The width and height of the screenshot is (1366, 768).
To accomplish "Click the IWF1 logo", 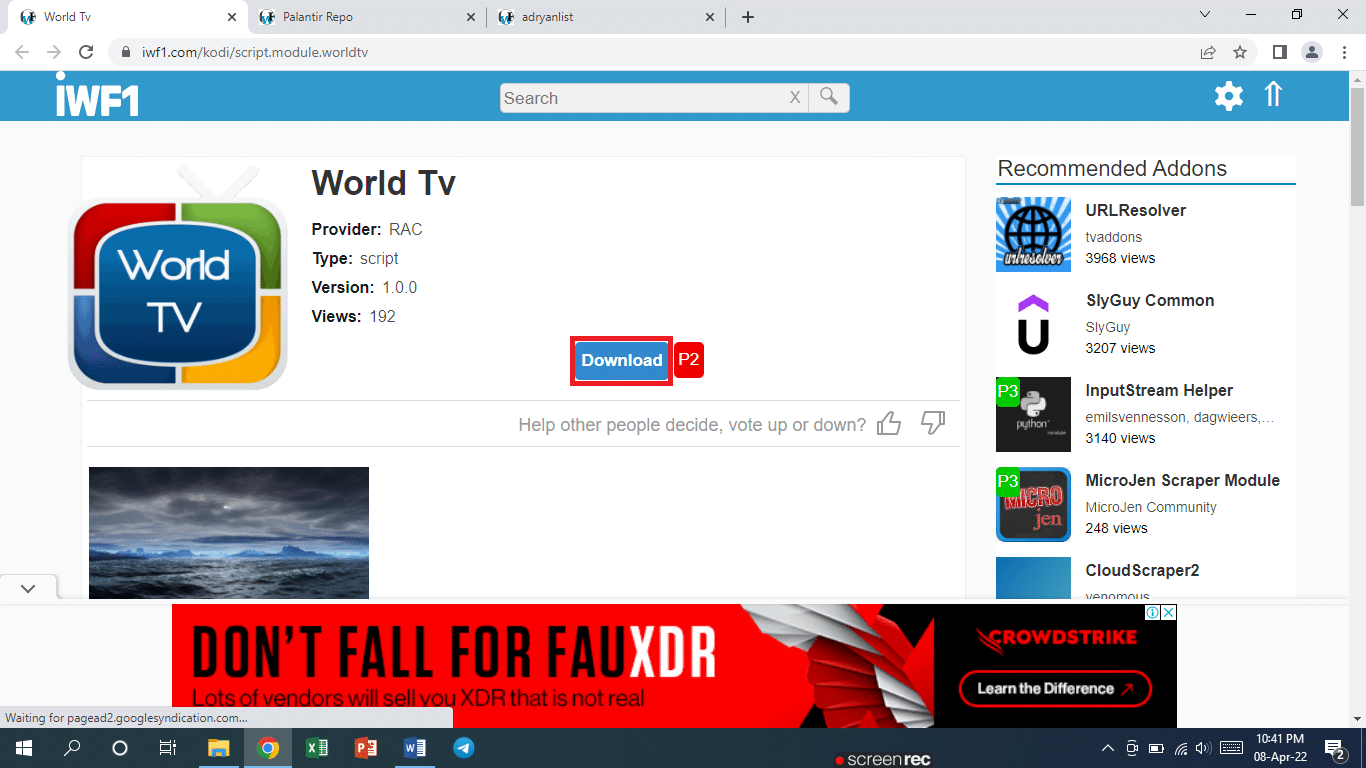I will pos(97,95).
